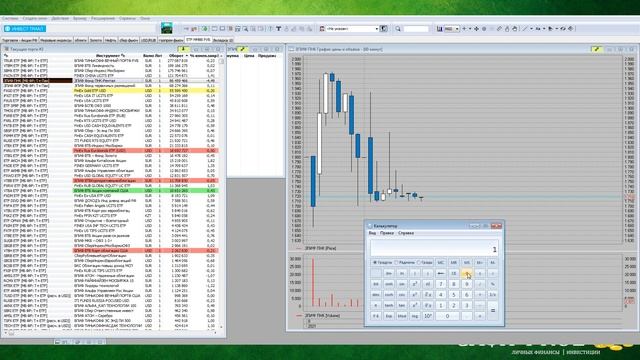Open the Расширения menu

pos(103,18)
